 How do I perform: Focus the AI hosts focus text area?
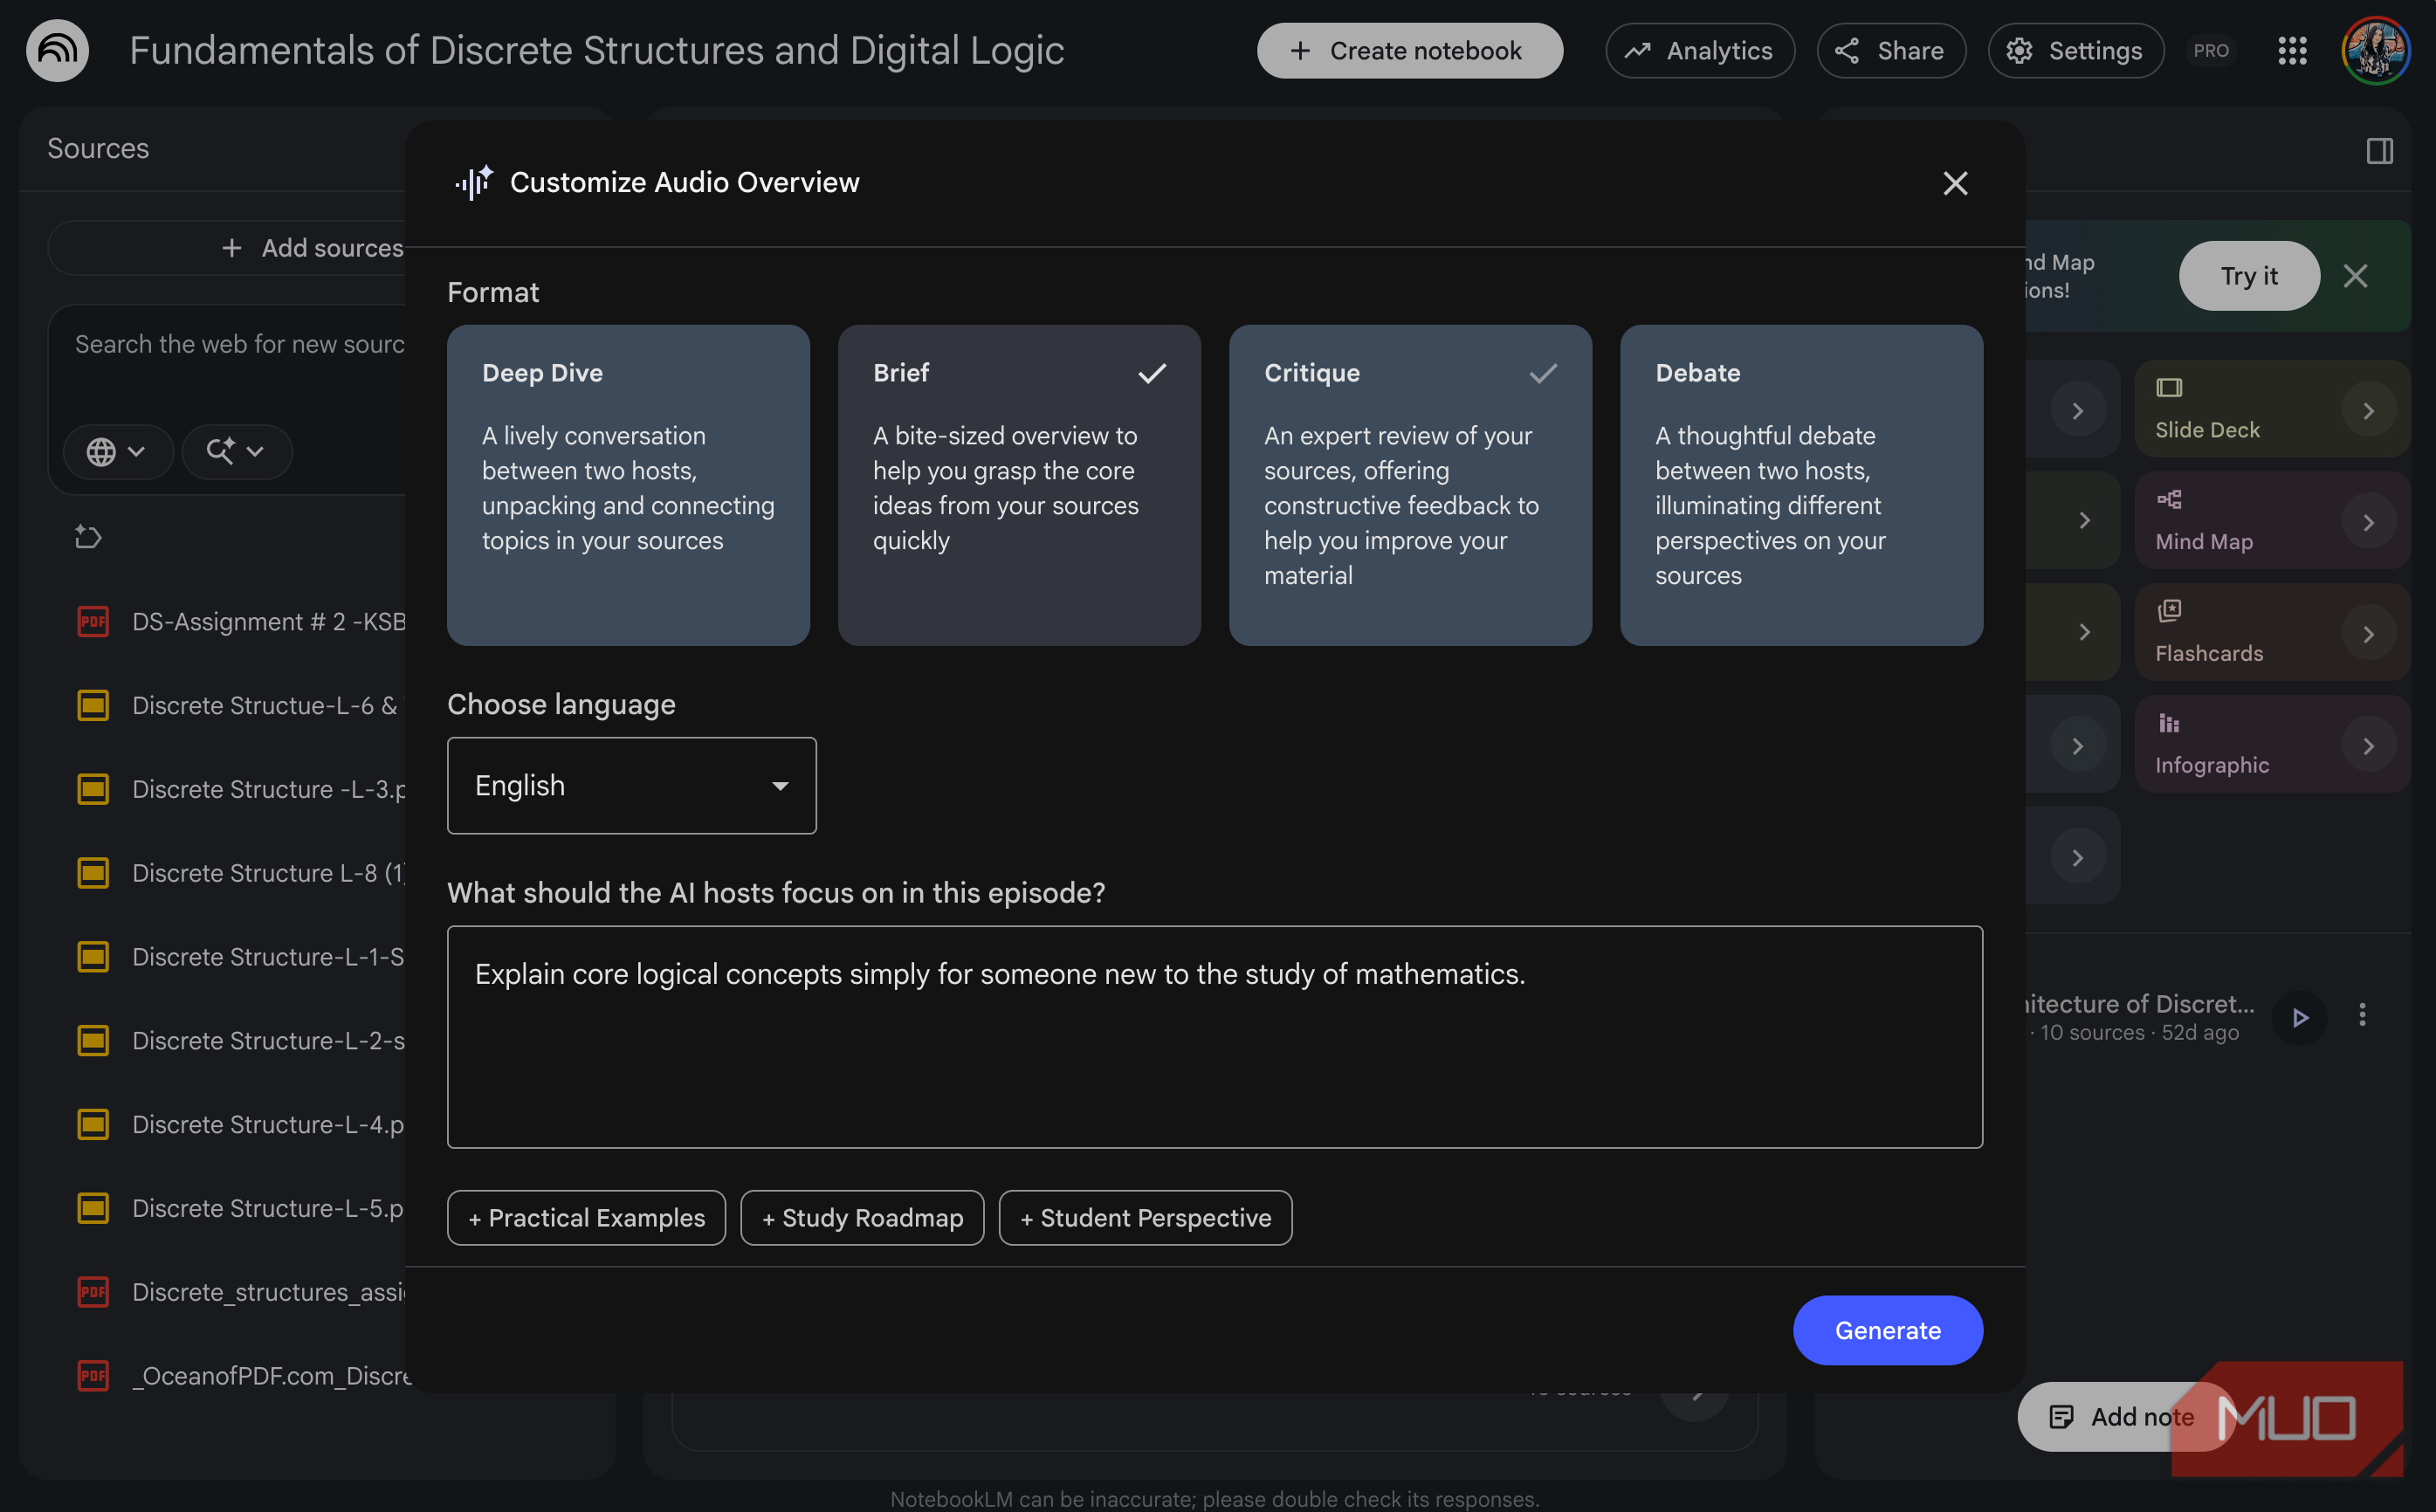coord(1214,1037)
